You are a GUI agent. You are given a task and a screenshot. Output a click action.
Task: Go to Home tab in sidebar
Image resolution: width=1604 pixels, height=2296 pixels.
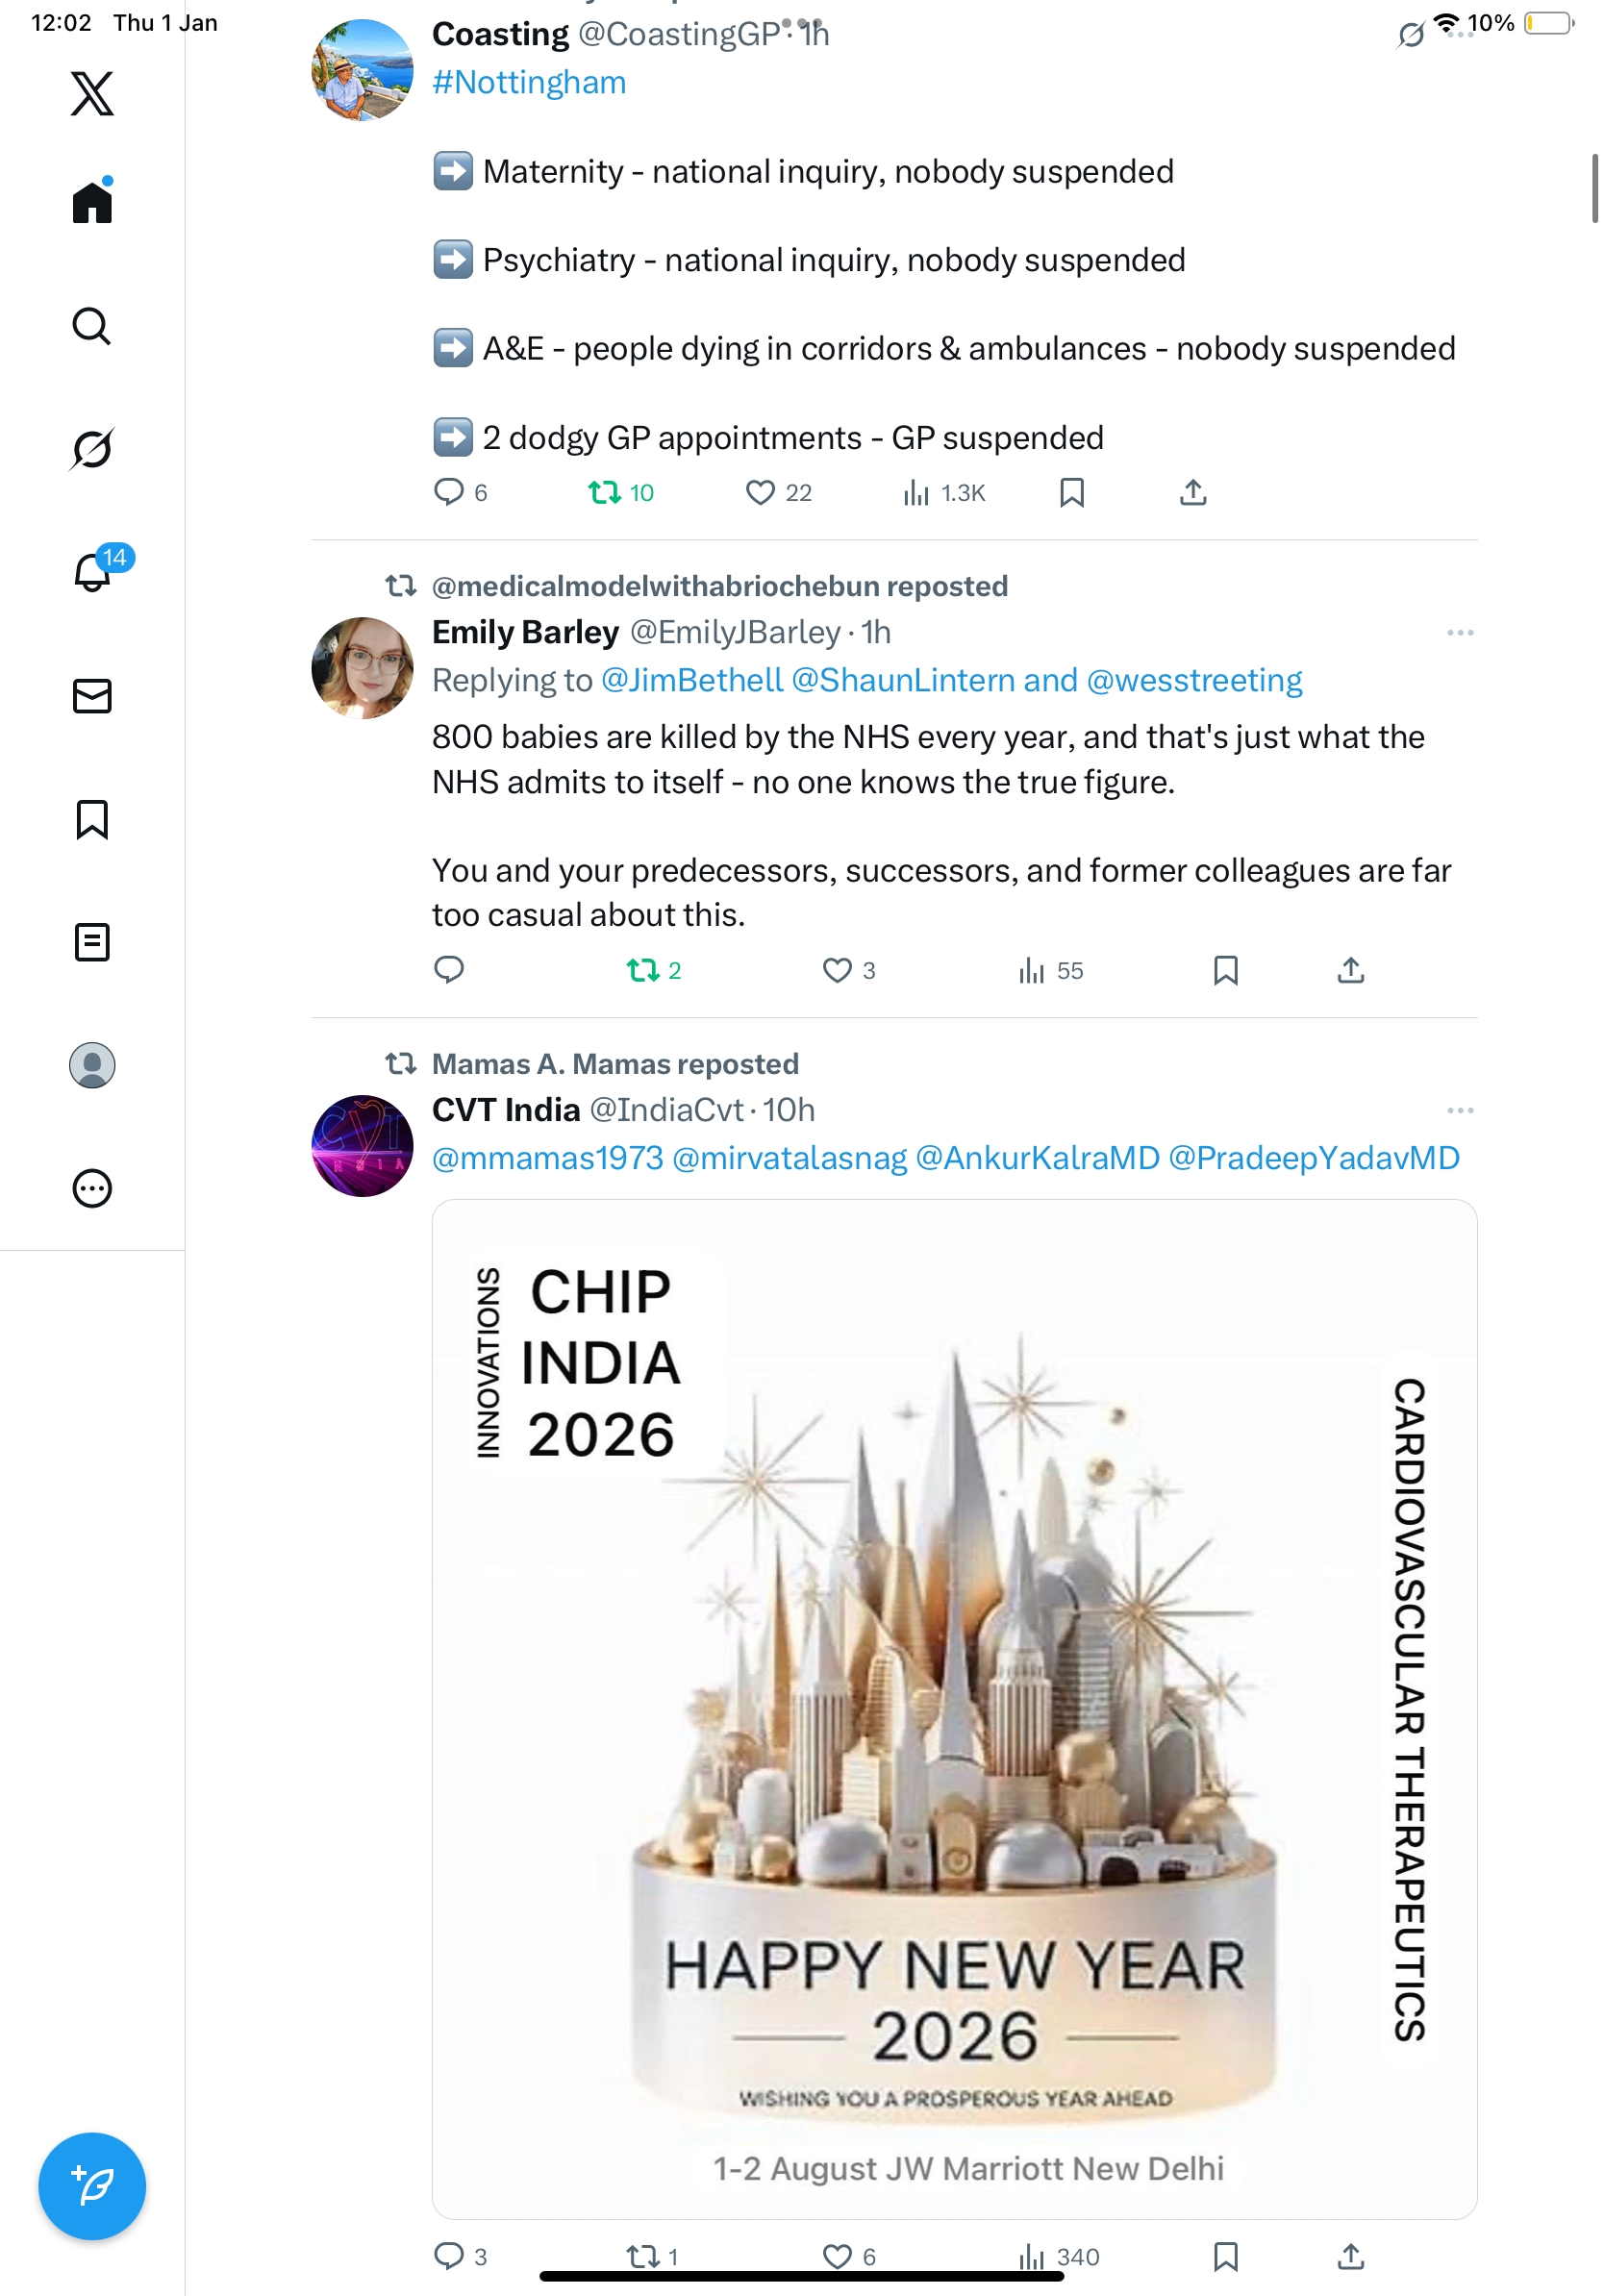(92, 203)
